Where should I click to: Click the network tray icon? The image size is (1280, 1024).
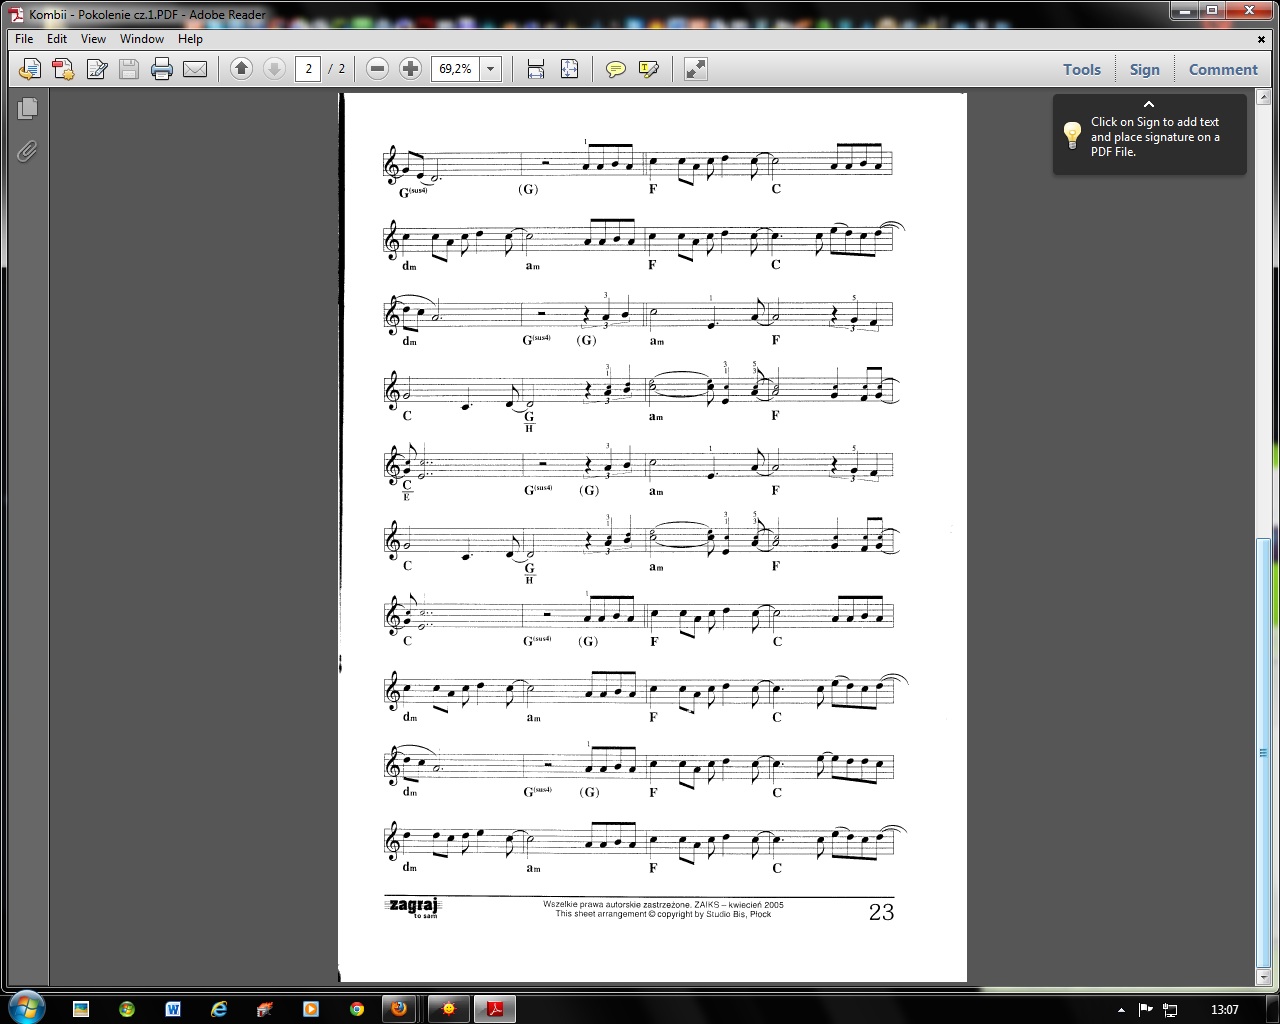[x=1170, y=1010]
